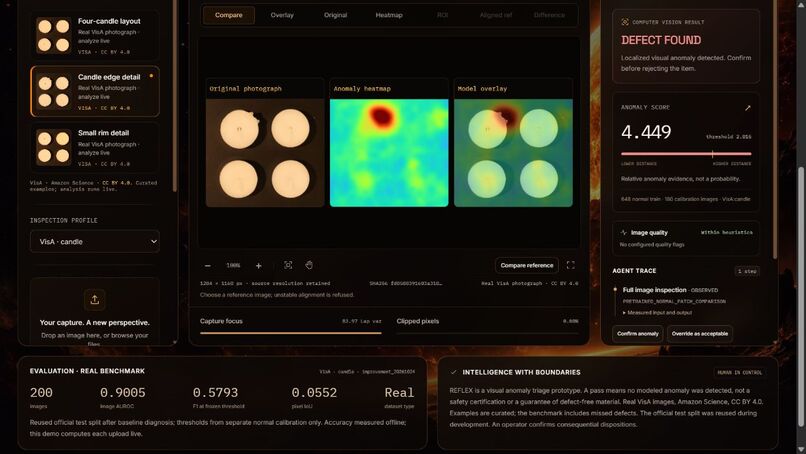Zoom in with the plus icon

pos(259,266)
